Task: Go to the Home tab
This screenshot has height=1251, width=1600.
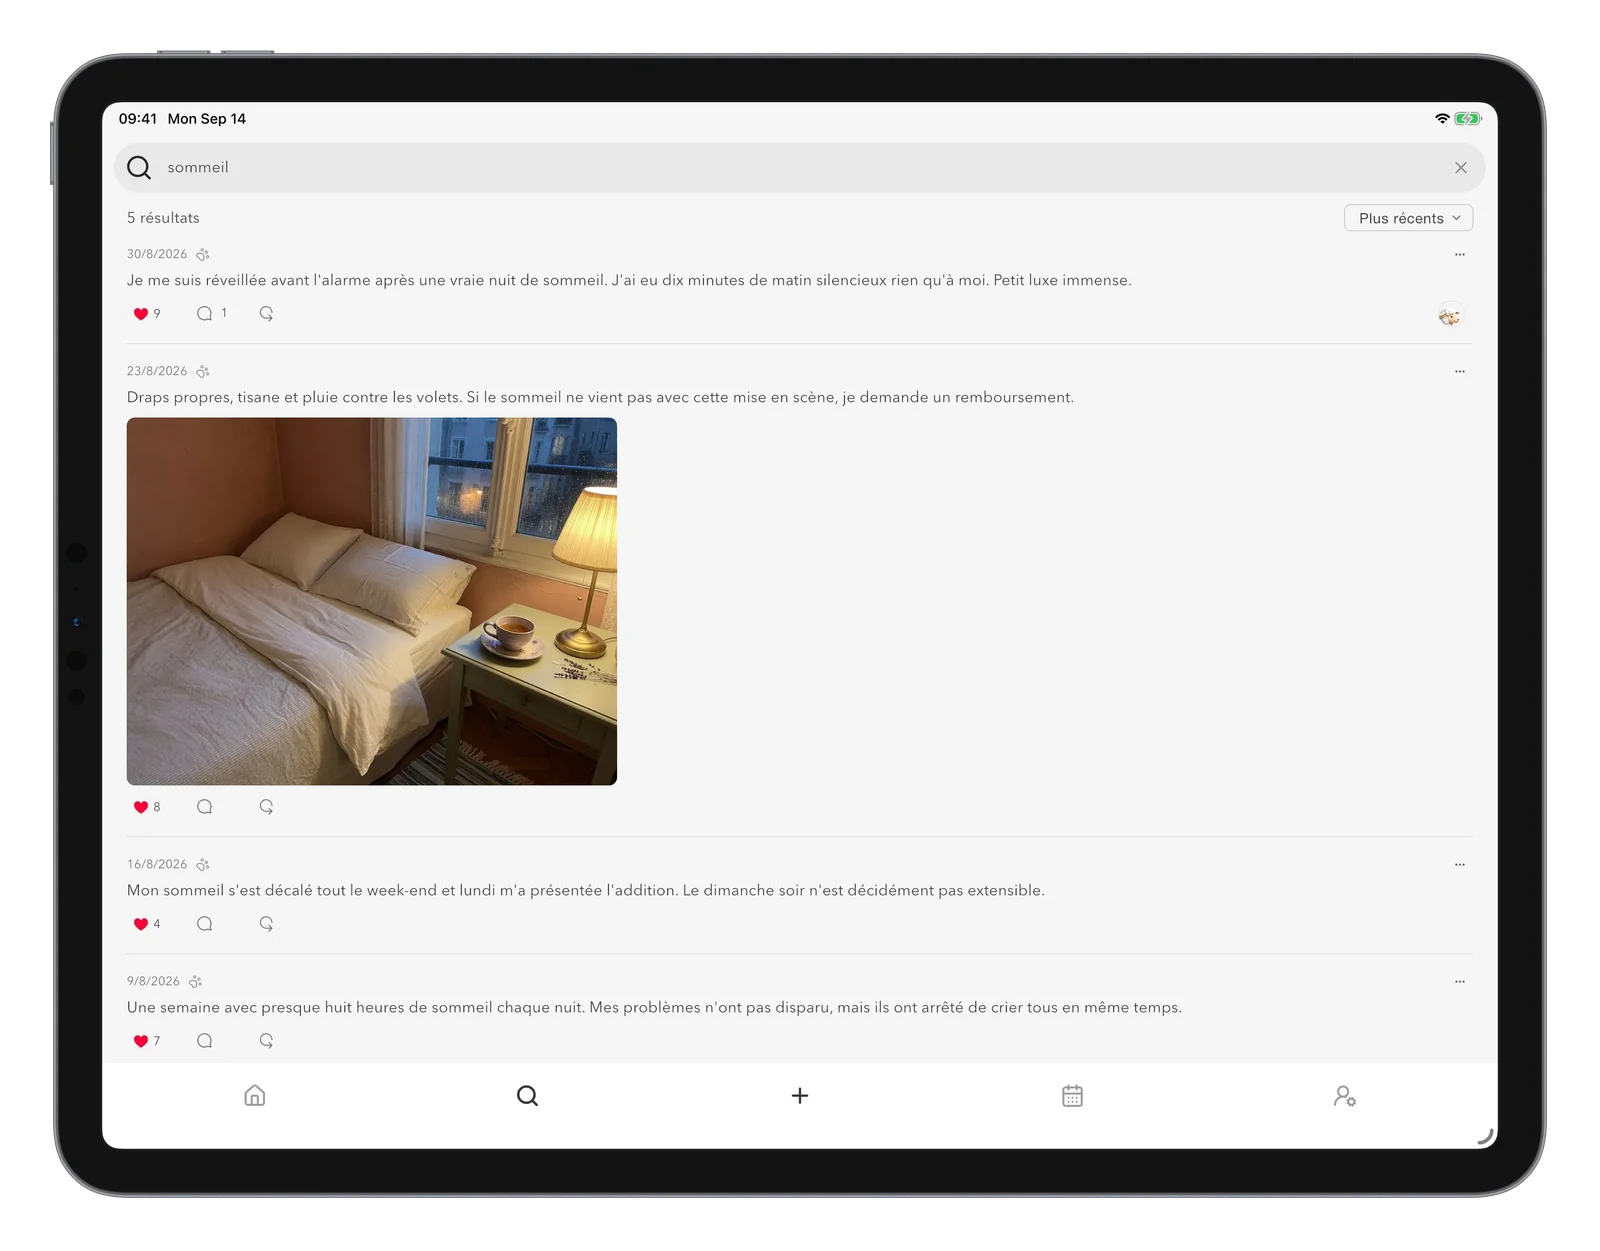Action: coord(255,1096)
